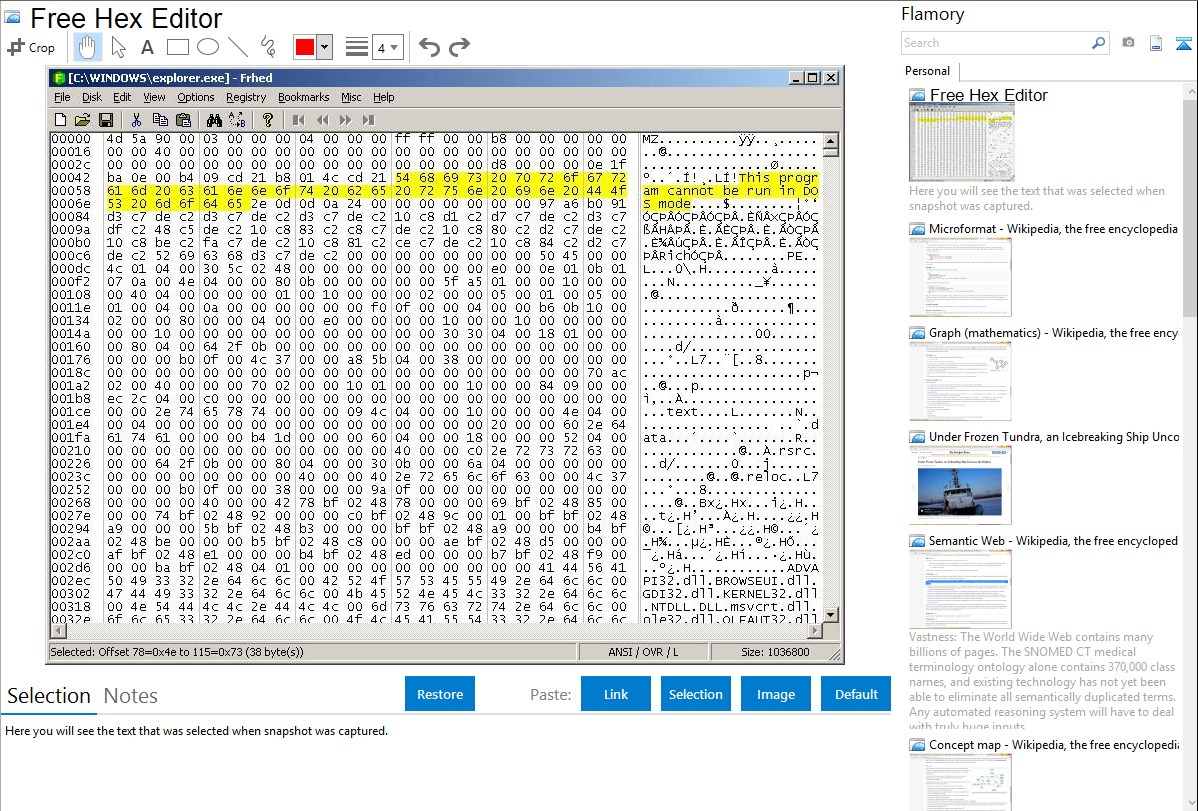Activate the hand pan tool
1198x811 pixels.
tap(87, 47)
